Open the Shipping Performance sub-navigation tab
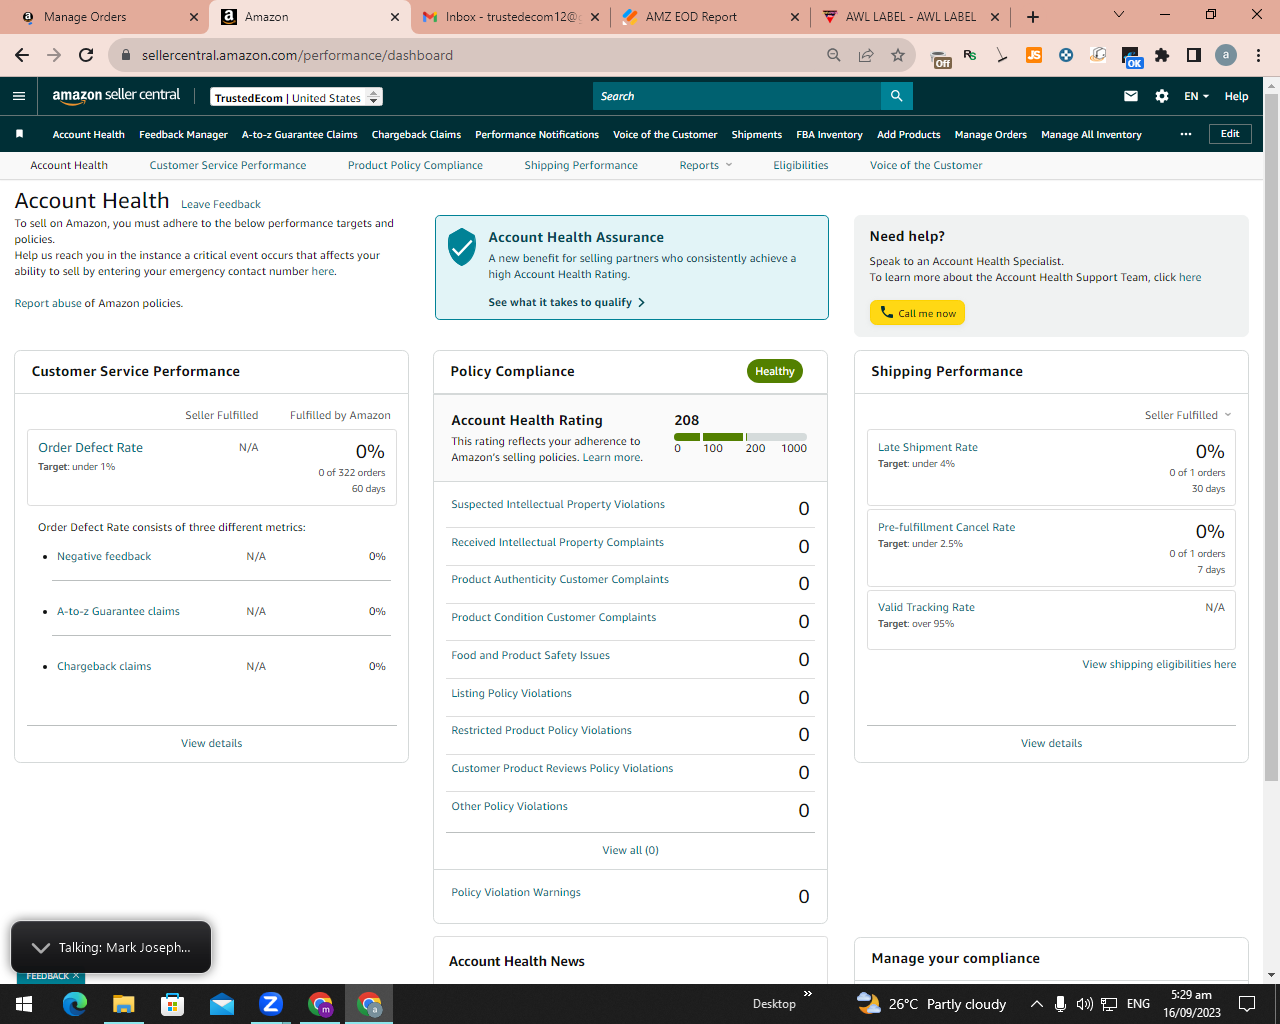 581,165
